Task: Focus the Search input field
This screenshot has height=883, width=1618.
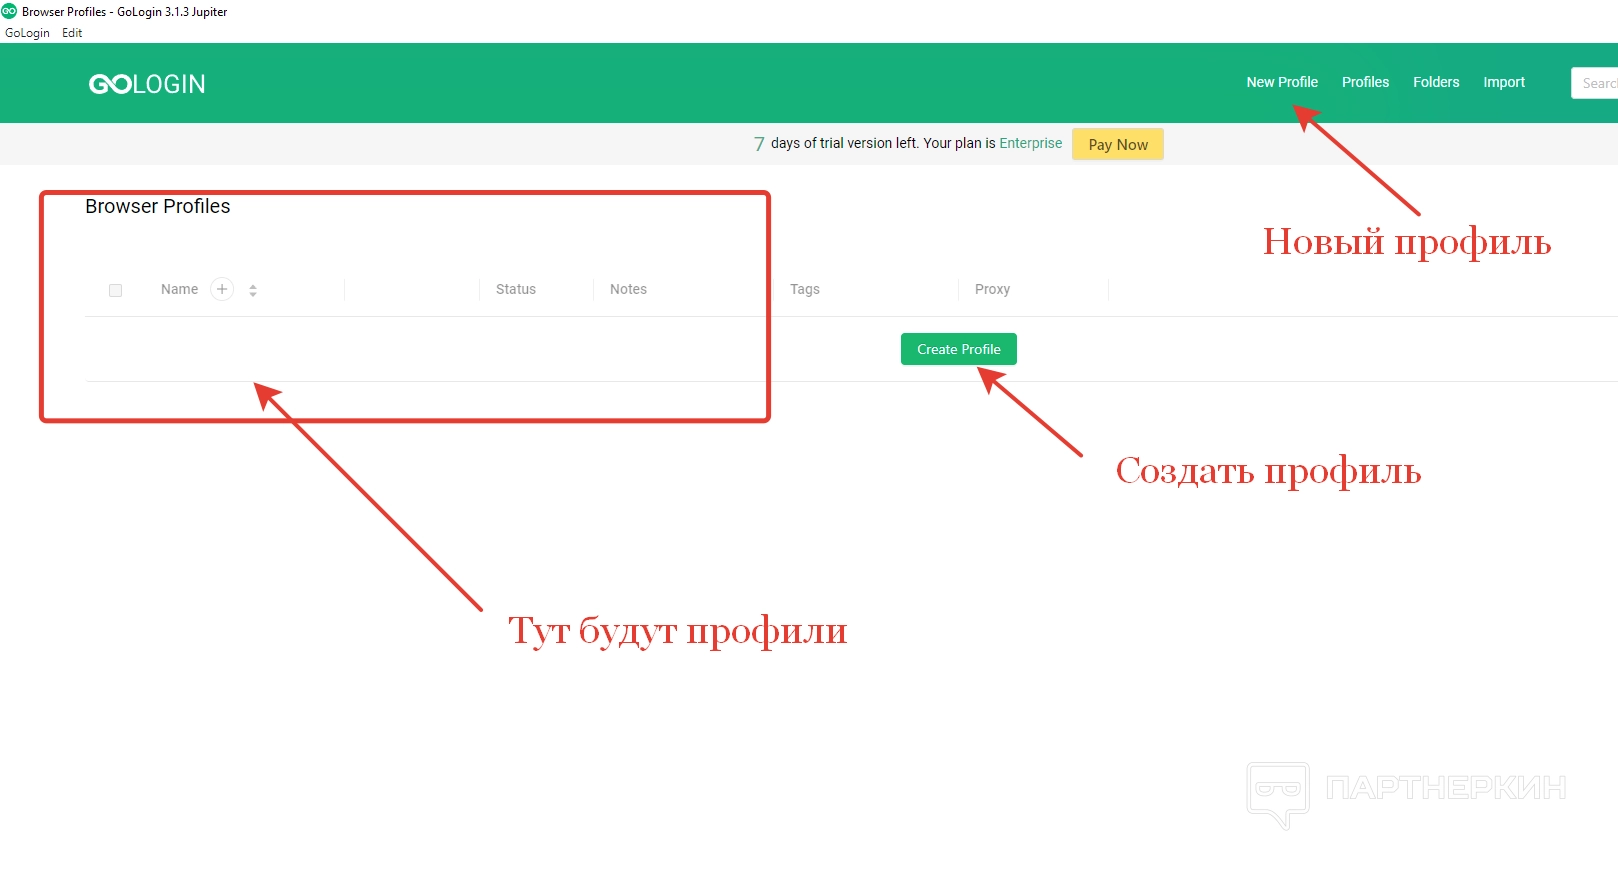Action: 1596,83
